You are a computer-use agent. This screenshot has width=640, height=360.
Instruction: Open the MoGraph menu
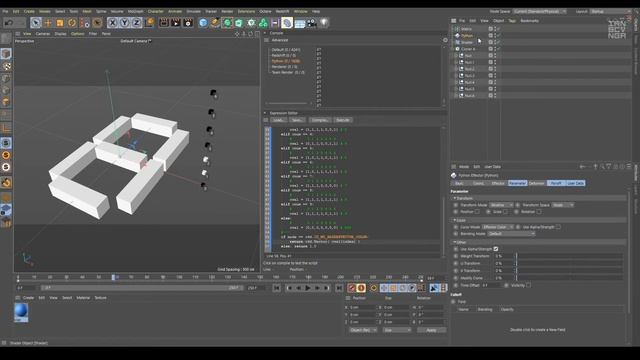(136, 11)
